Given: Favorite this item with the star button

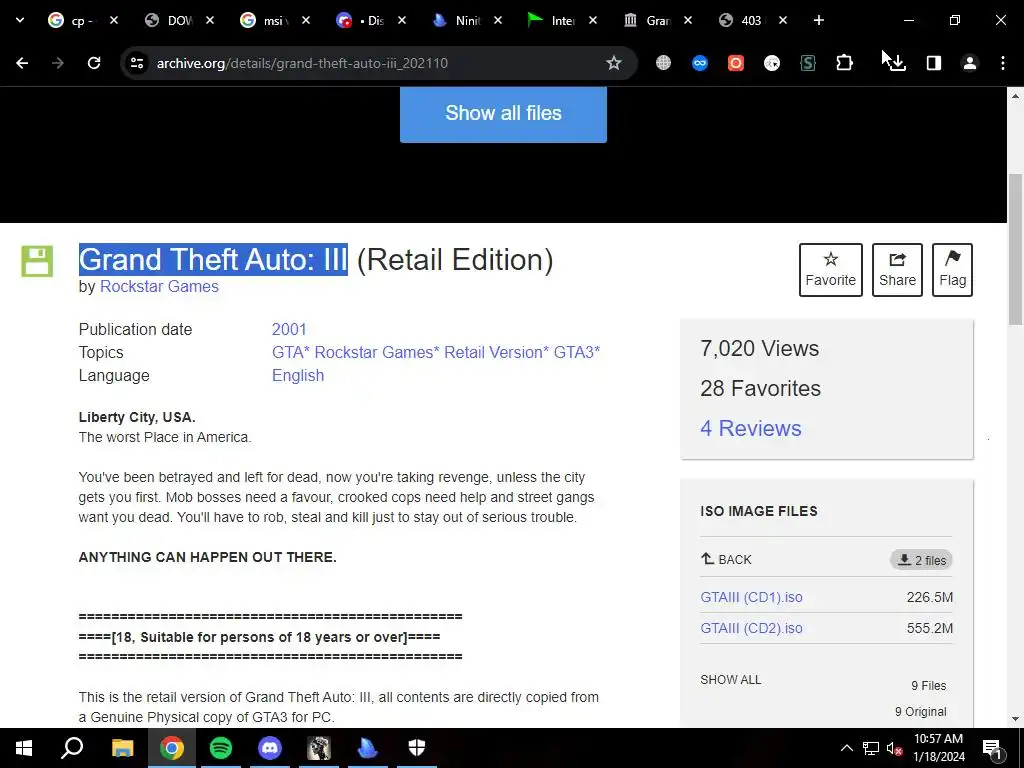Looking at the screenshot, I should (x=831, y=270).
